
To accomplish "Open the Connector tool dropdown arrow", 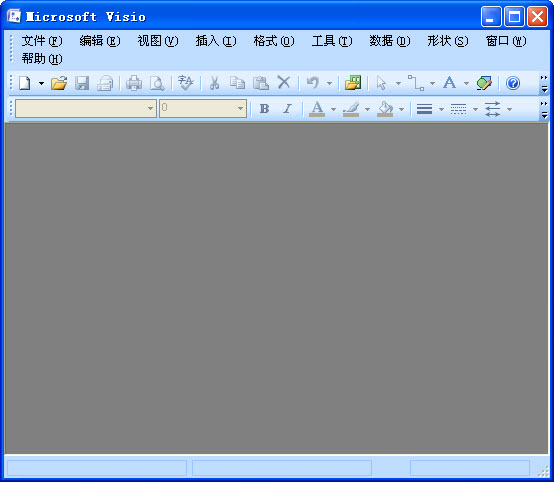I will (432, 84).
